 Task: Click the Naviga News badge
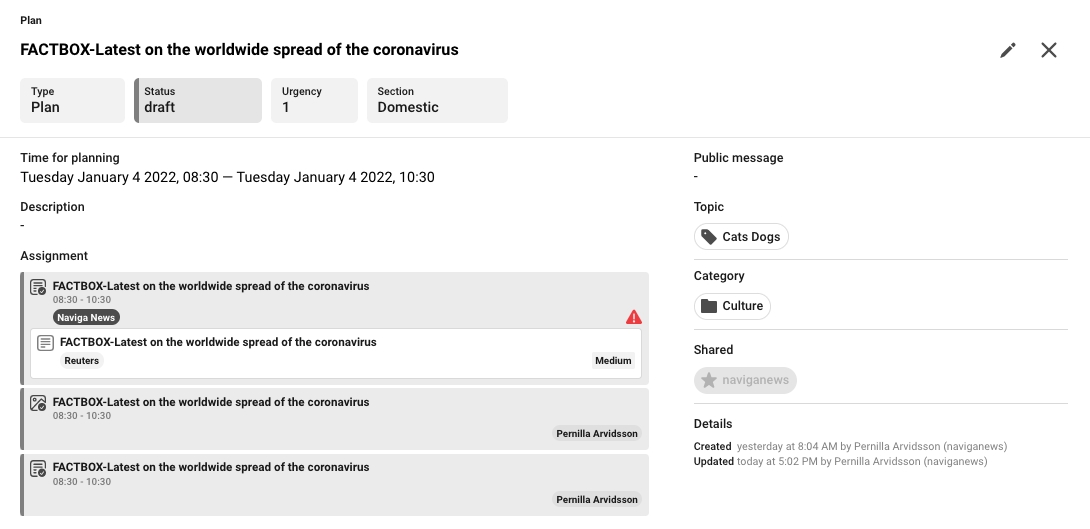pyautogui.click(x=87, y=317)
